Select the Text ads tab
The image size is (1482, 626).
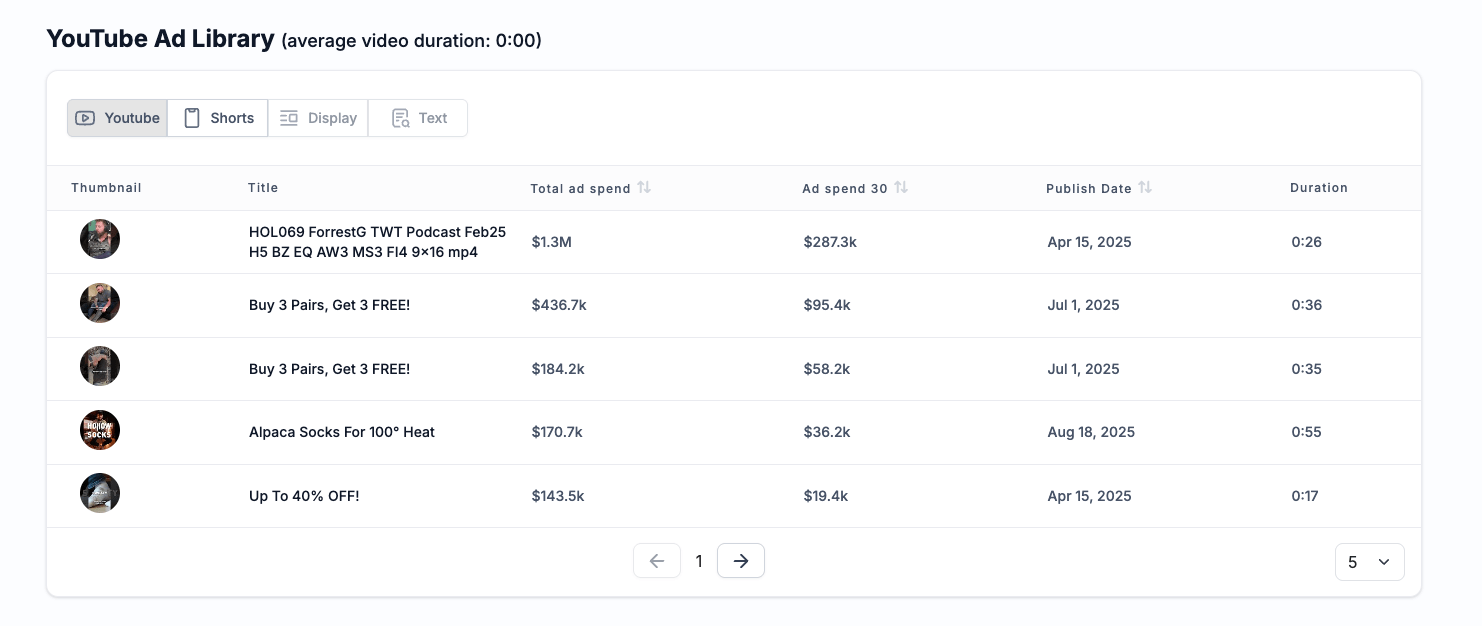pos(418,118)
